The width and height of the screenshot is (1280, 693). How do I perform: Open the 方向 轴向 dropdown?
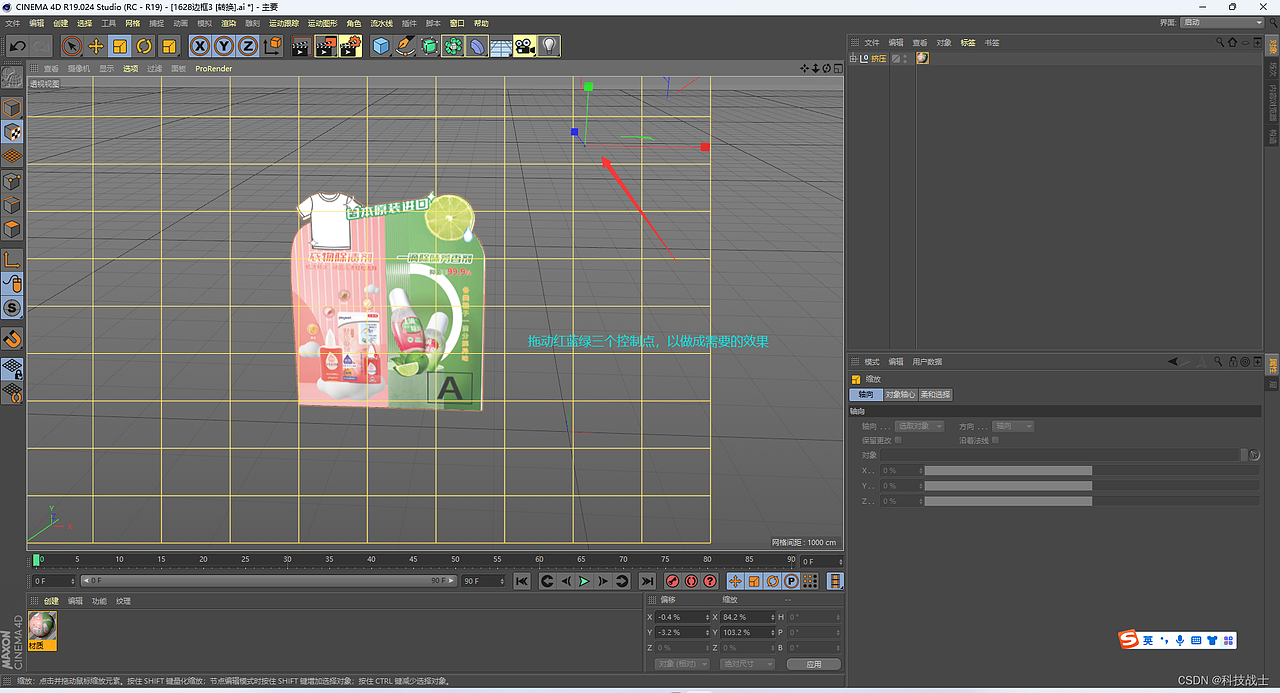(1012, 426)
